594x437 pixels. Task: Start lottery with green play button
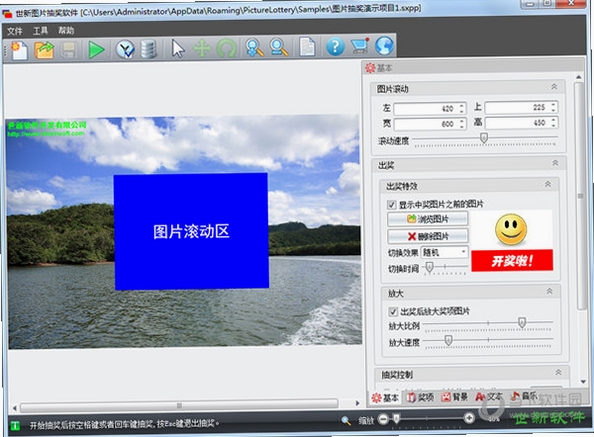[x=96, y=50]
